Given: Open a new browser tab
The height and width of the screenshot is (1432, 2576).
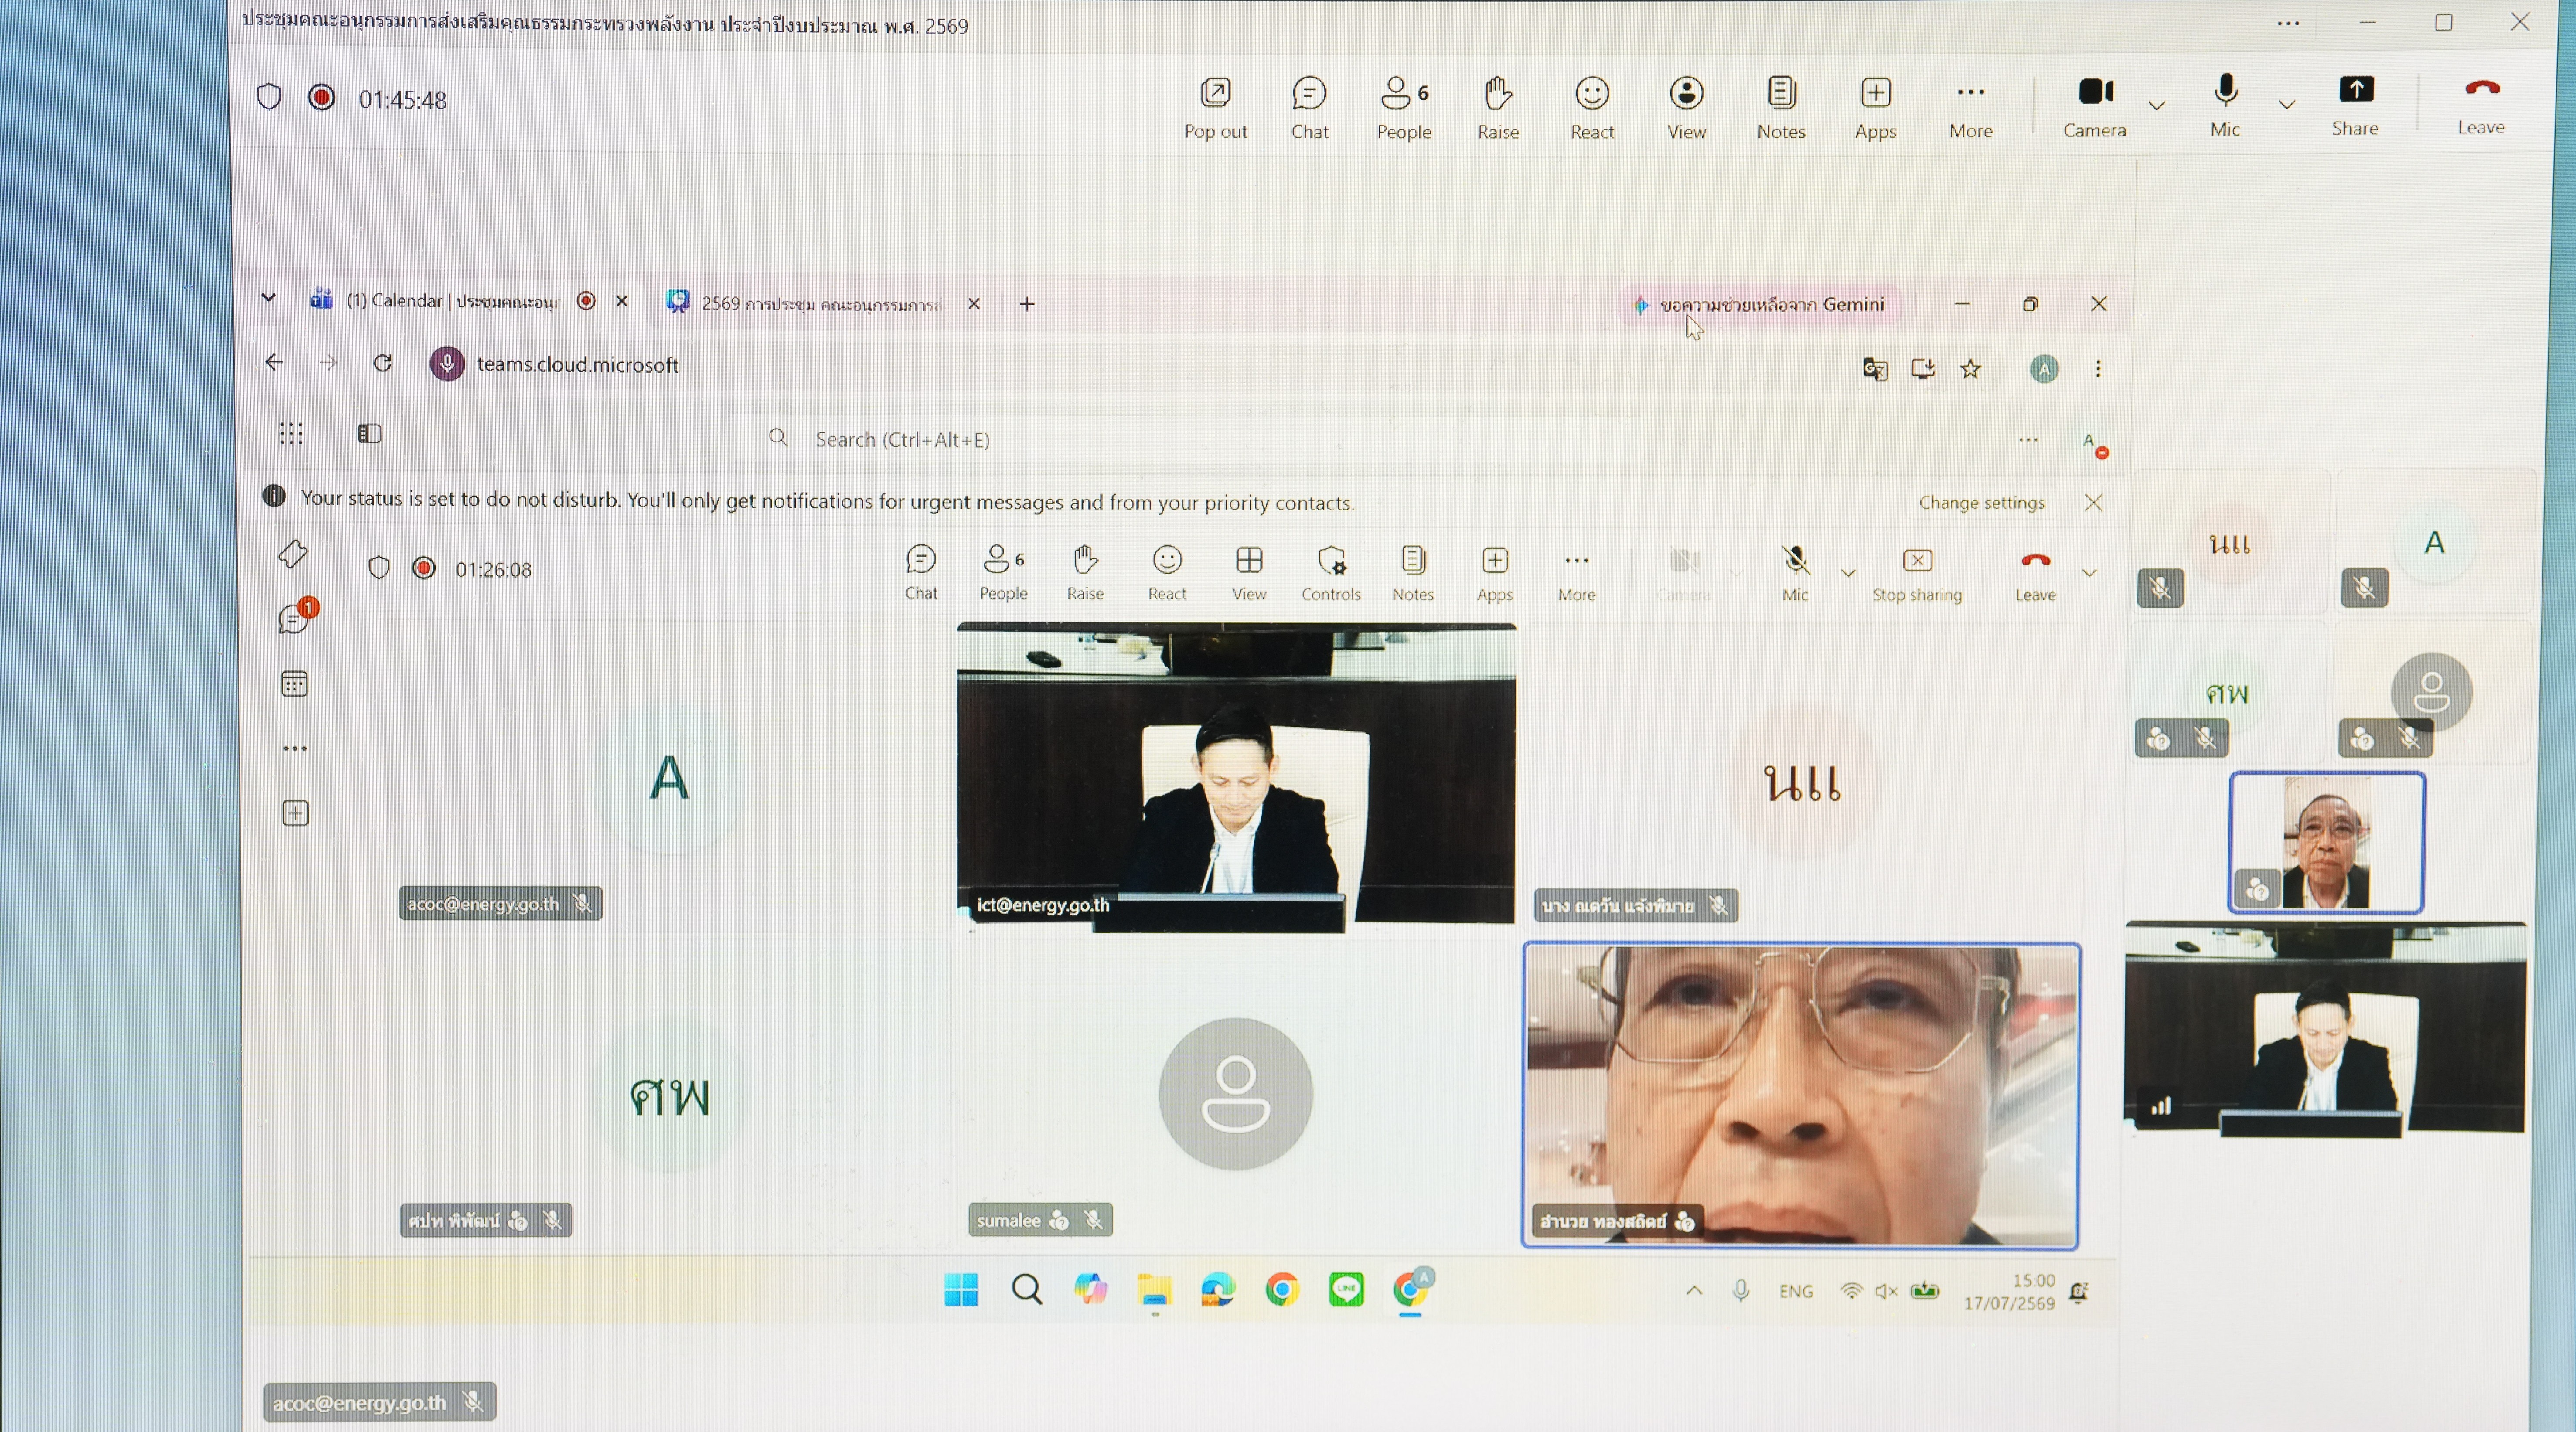Looking at the screenshot, I should click(1027, 304).
